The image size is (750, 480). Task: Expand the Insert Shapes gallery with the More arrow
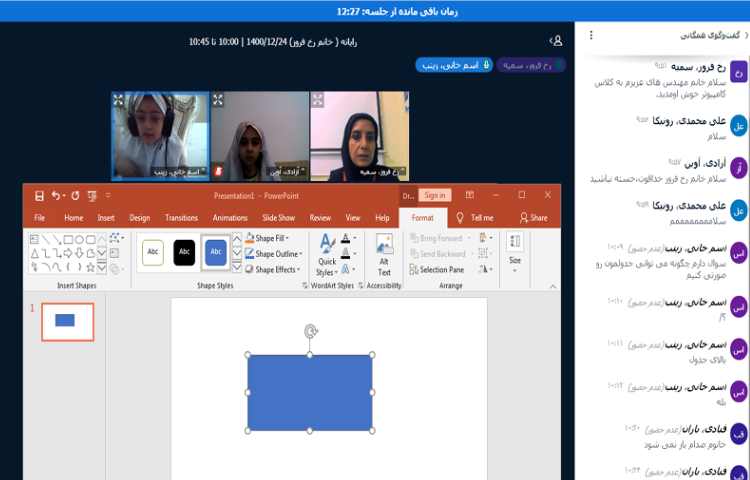point(101,267)
